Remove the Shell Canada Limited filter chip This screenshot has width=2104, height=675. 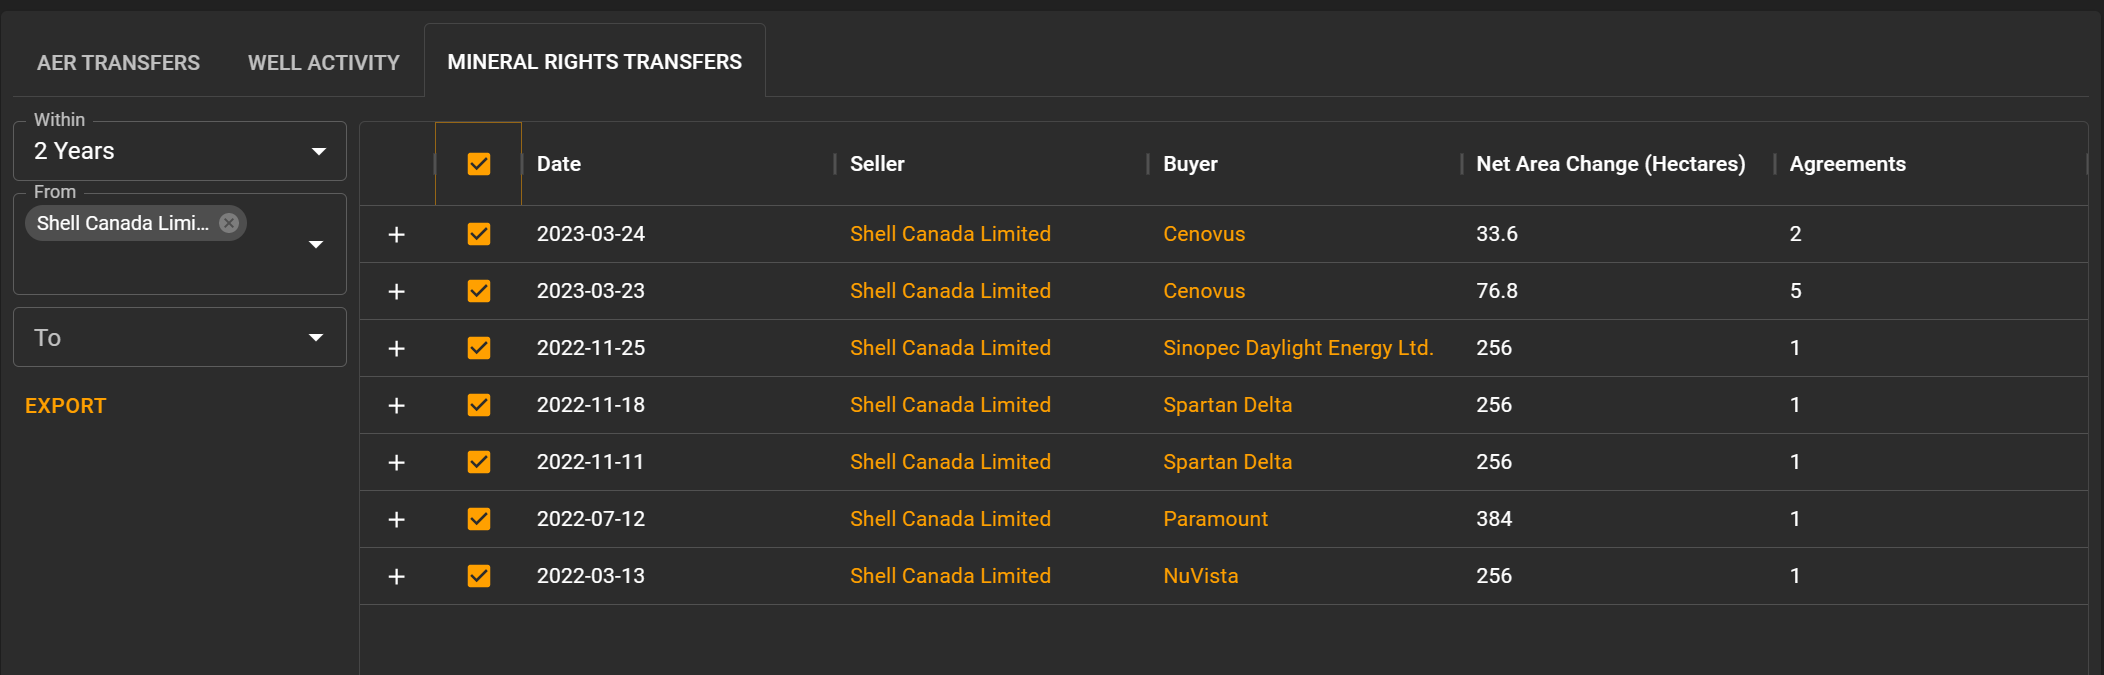[229, 222]
